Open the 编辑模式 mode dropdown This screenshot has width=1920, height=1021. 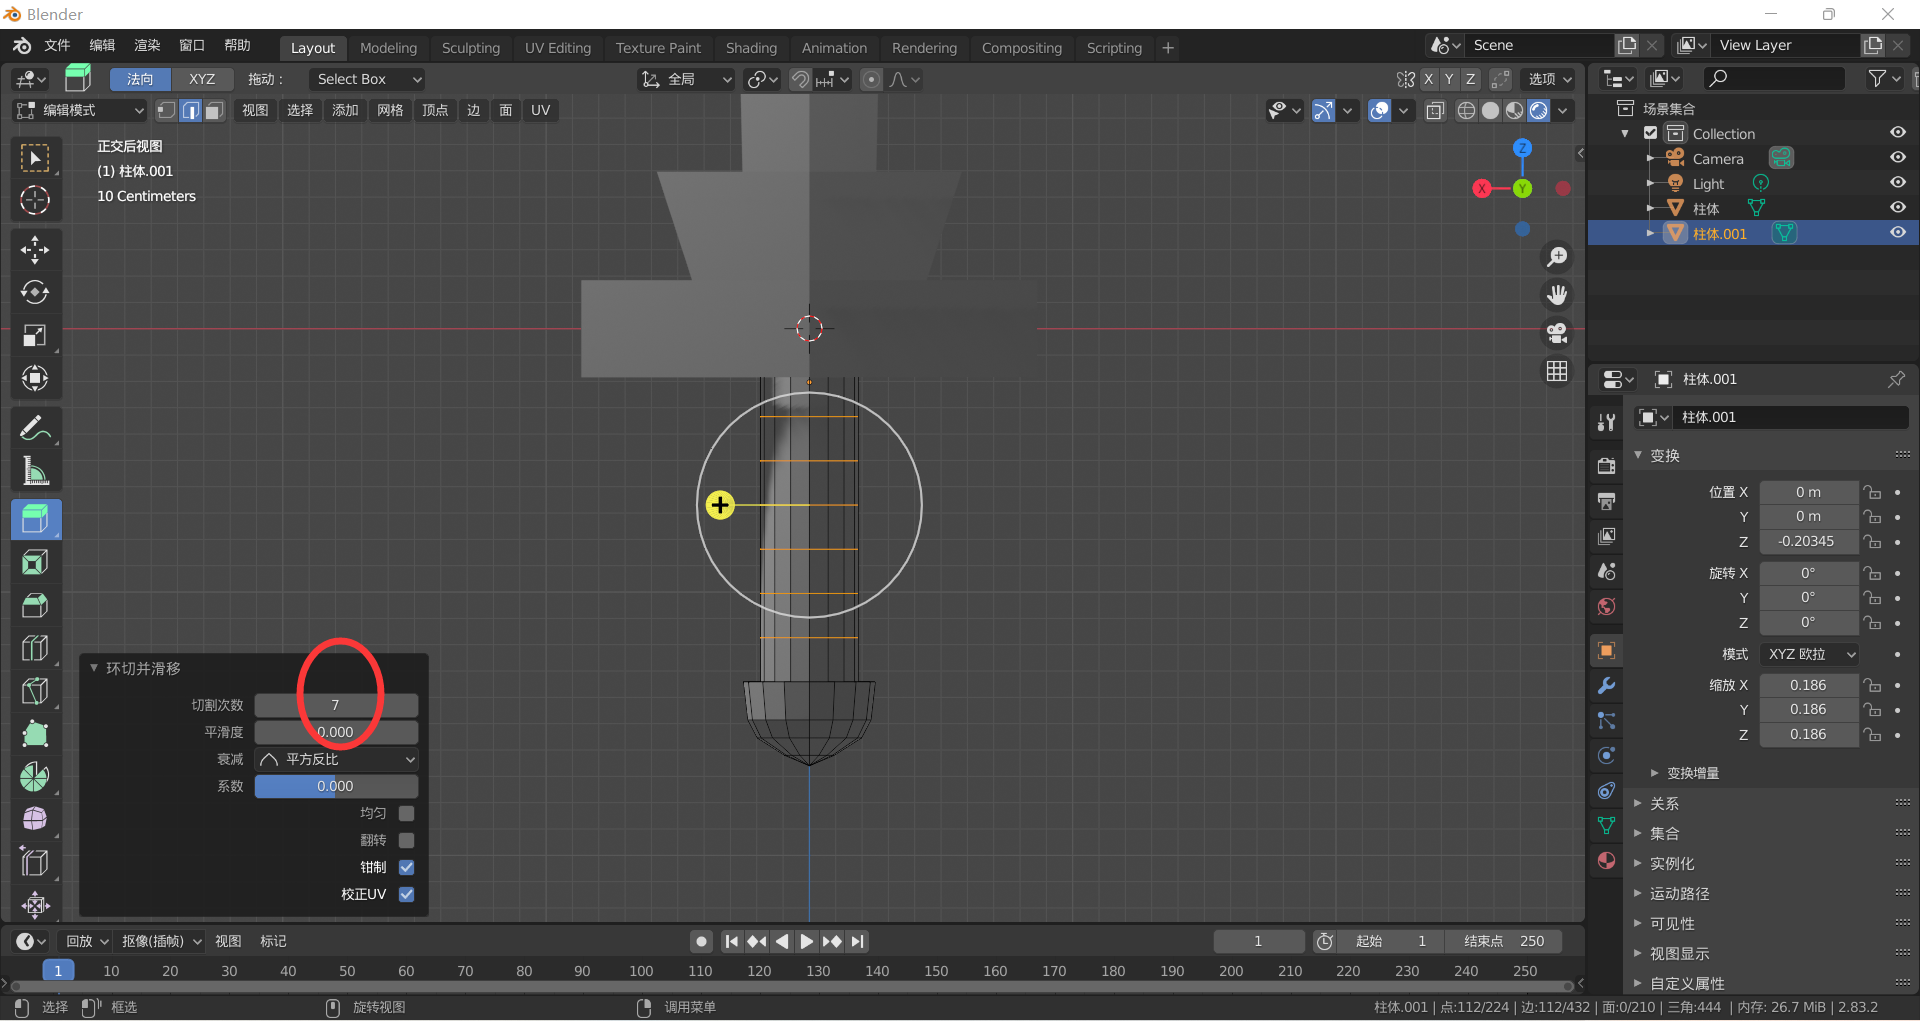pos(80,110)
